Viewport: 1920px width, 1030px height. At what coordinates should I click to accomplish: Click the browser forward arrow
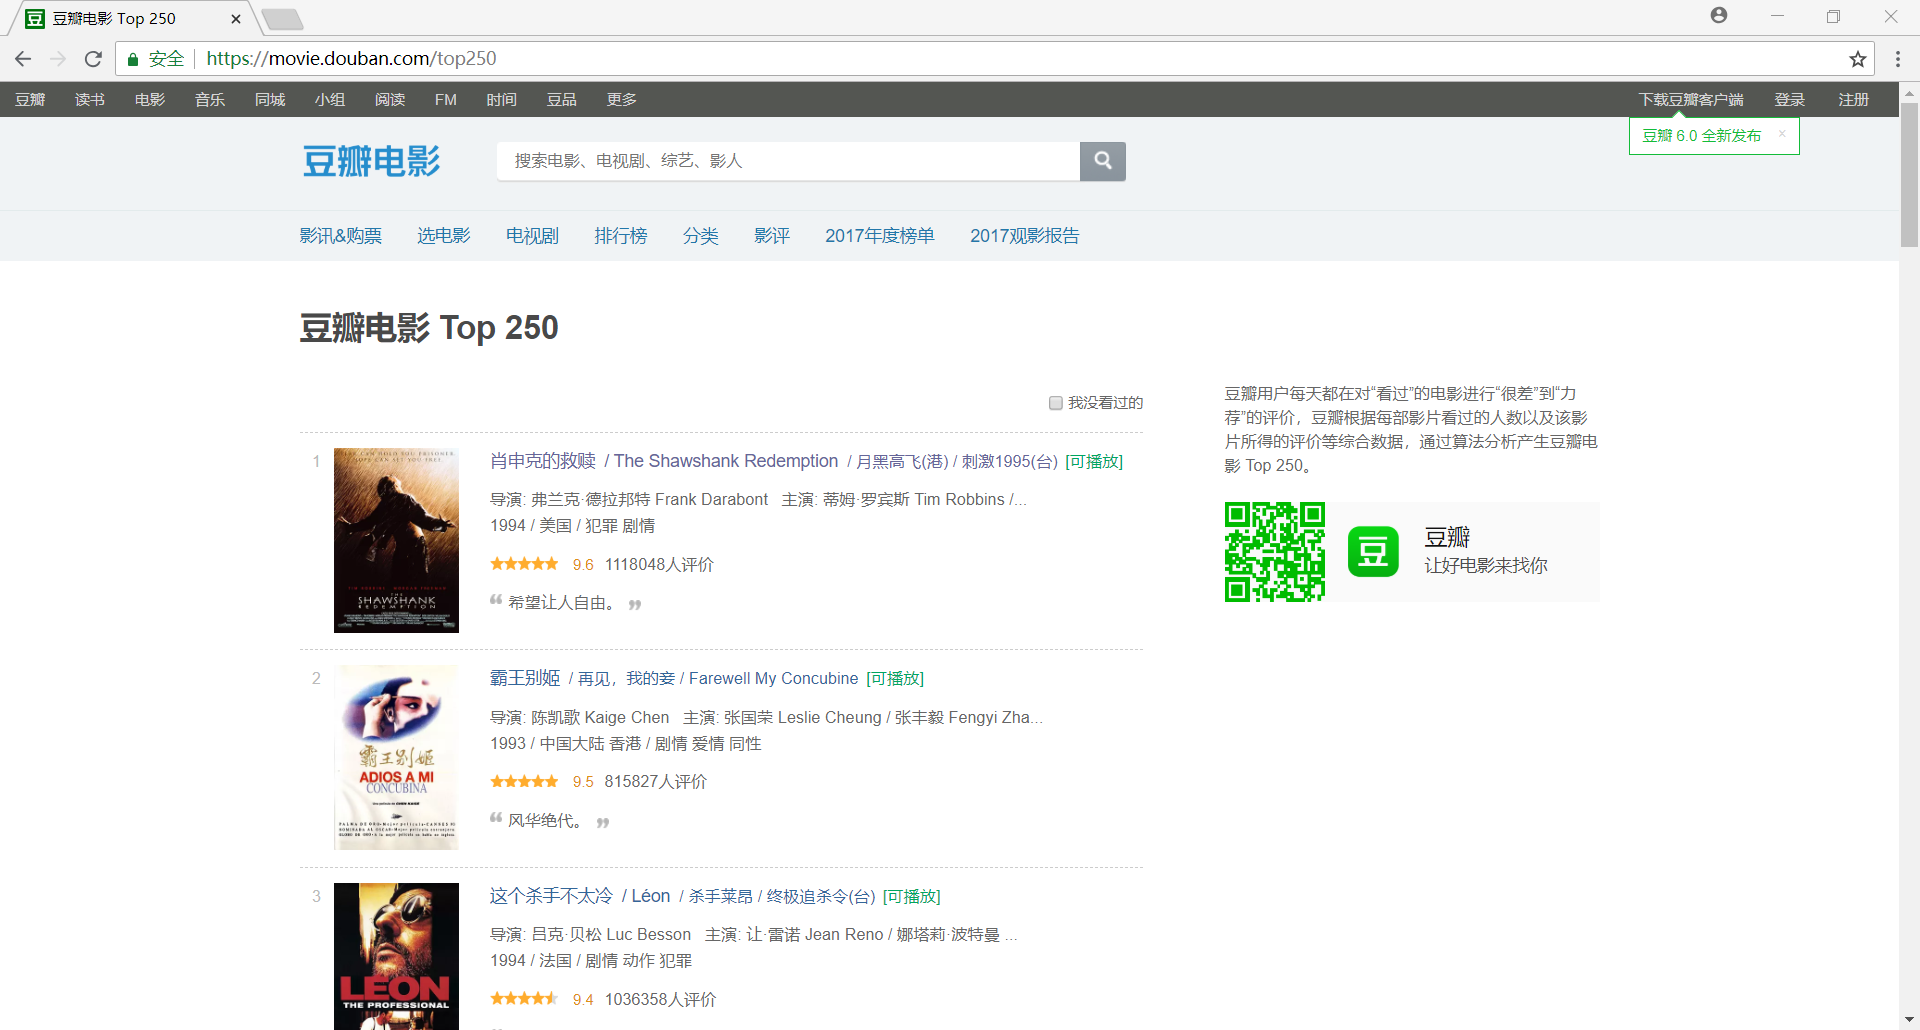pos(58,59)
